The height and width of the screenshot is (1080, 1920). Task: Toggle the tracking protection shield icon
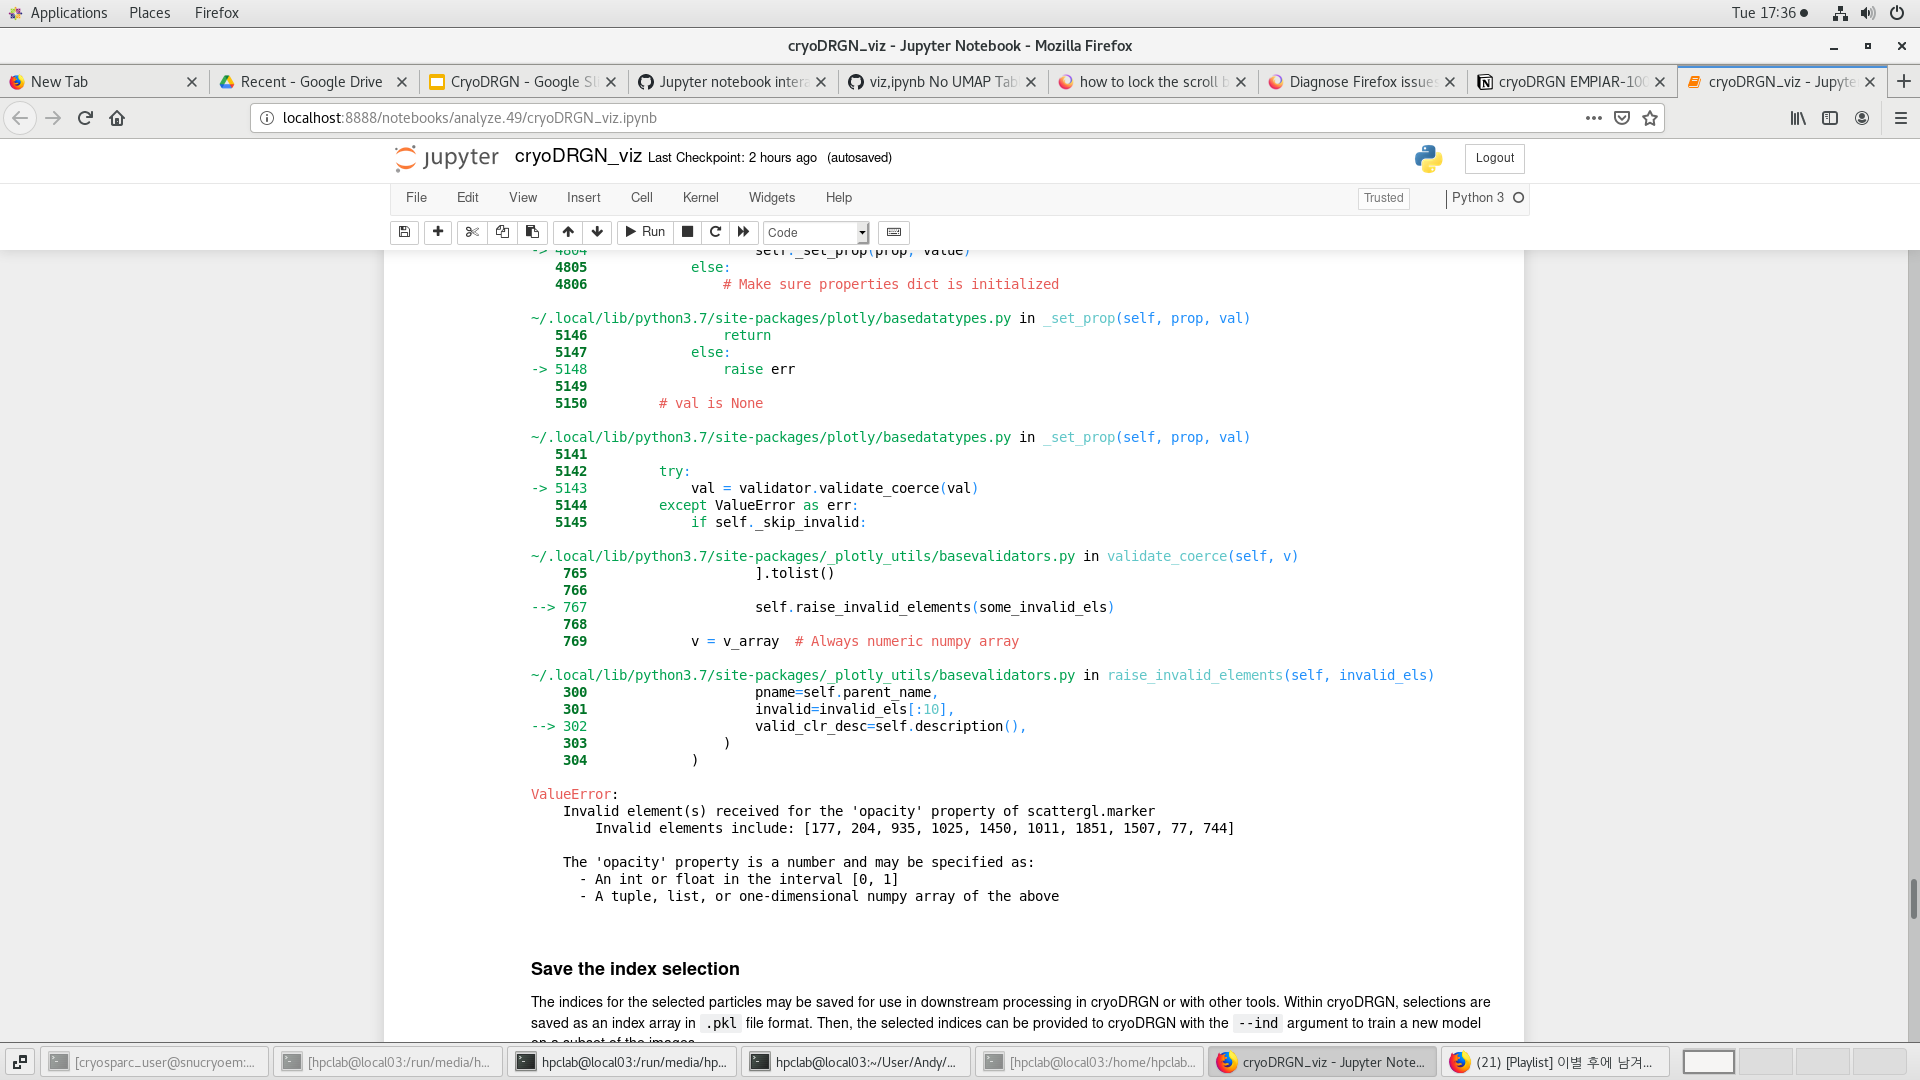point(1622,118)
